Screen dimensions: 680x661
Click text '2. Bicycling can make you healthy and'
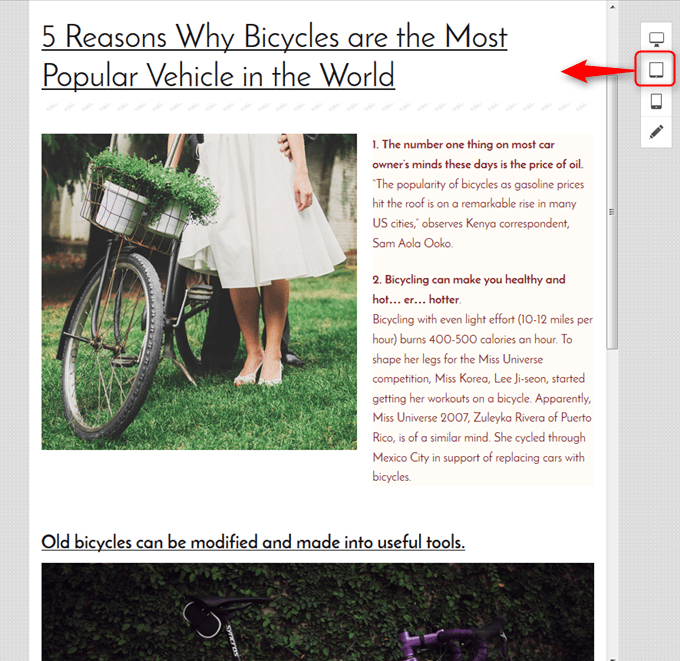[468, 279]
